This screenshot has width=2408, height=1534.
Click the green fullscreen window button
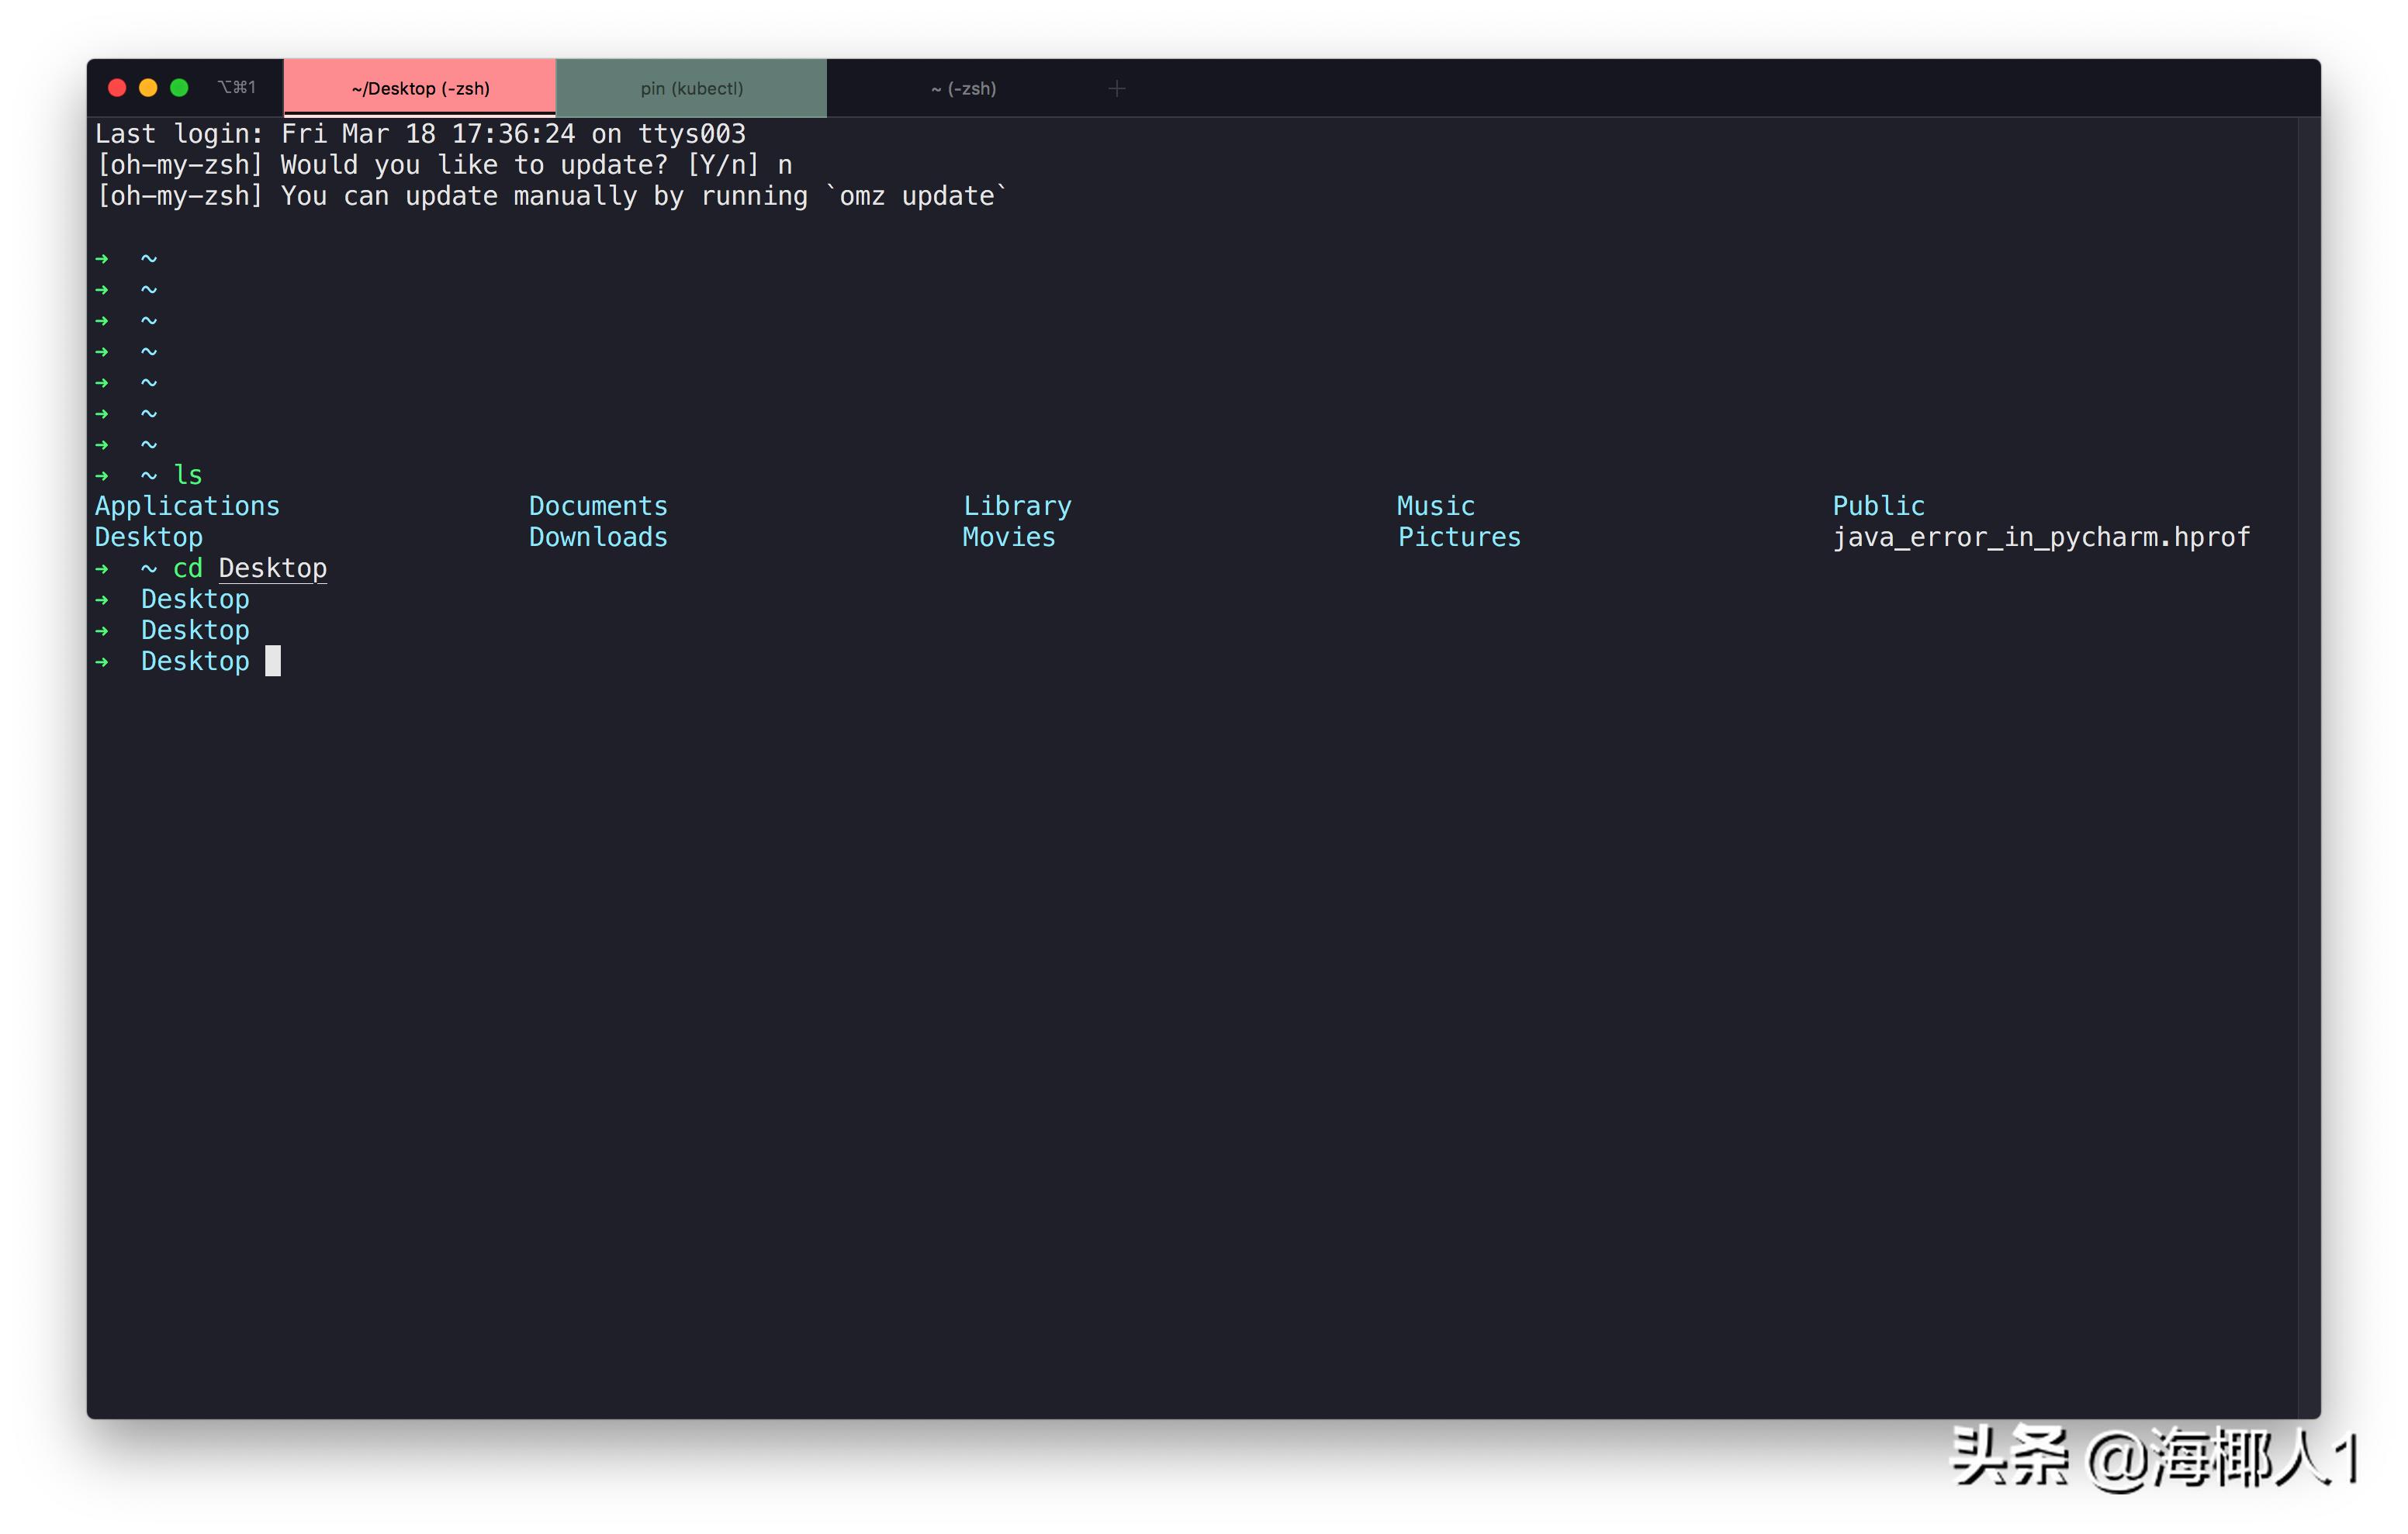pyautogui.click(x=179, y=88)
